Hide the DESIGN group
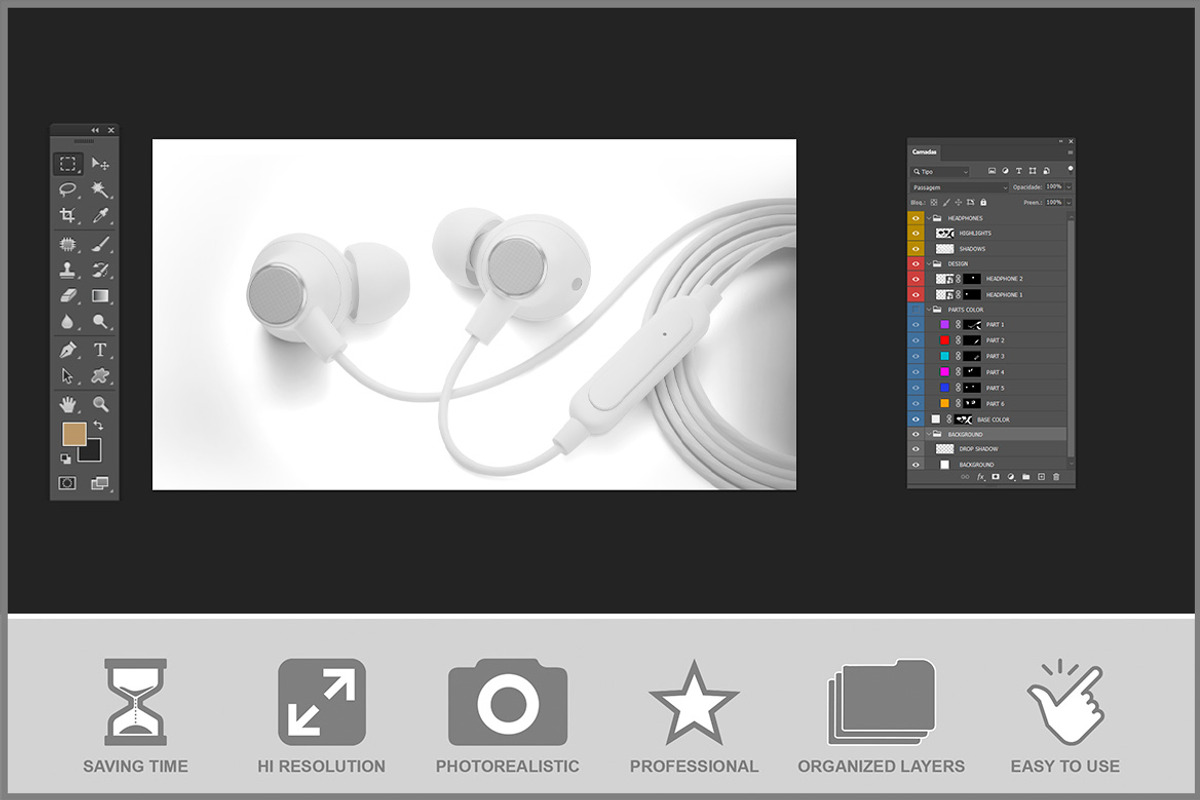1200x800 pixels. (916, 264)
